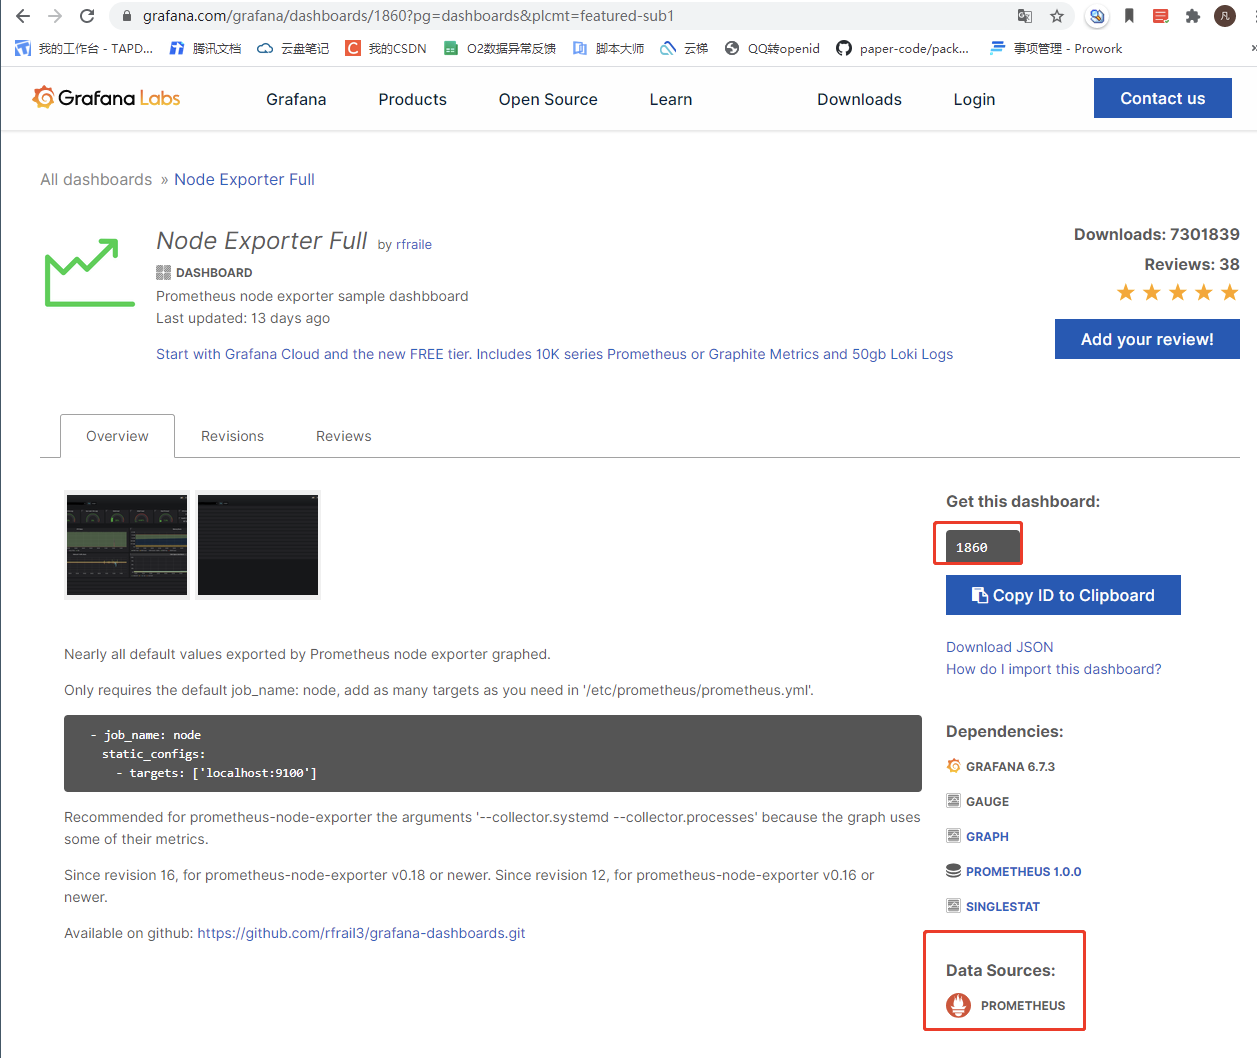1257x1058 pixels.
Task: Click the dashboard ID 1860 field
Action: (983, 547)
